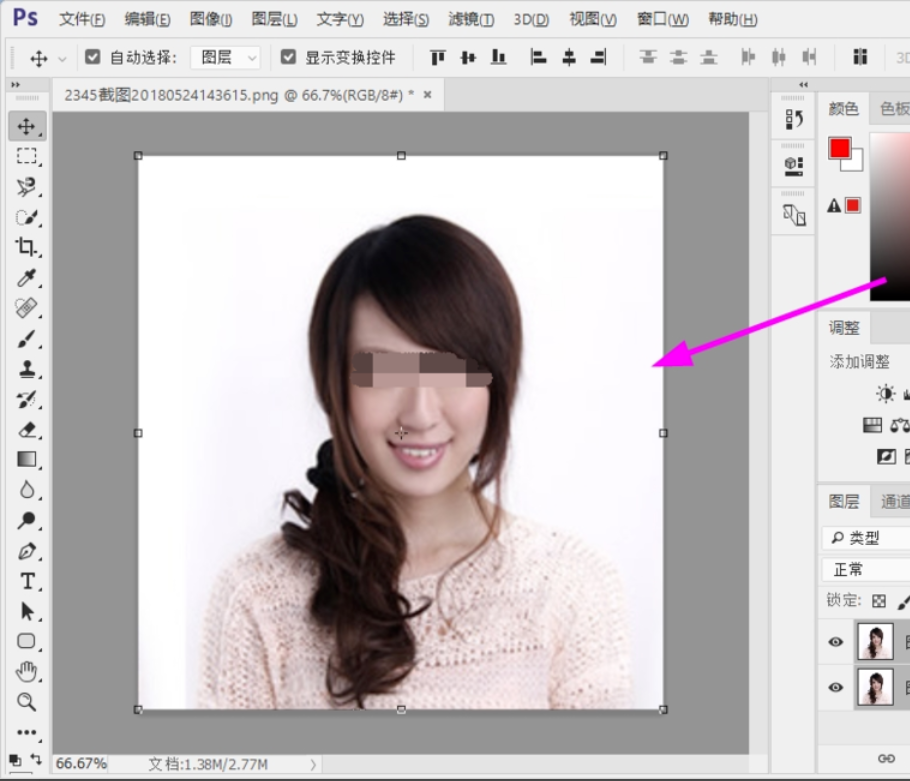Select the Hand tool
This screenshot has width=910, height=781.
27,671
